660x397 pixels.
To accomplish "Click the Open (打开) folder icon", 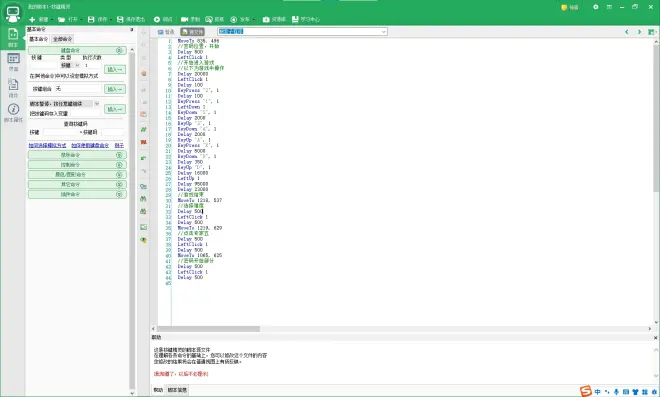I will point(61,19).
